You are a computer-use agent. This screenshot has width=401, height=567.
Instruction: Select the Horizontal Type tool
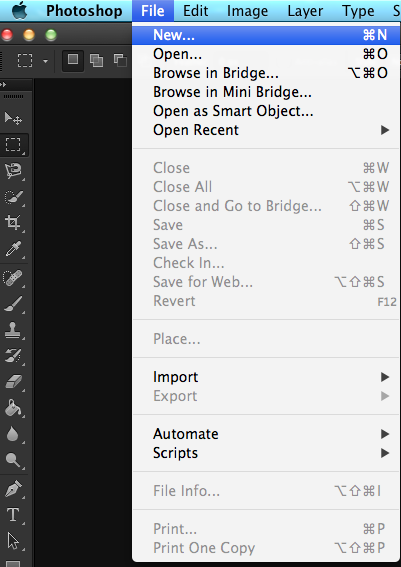[x=13, y=515]
